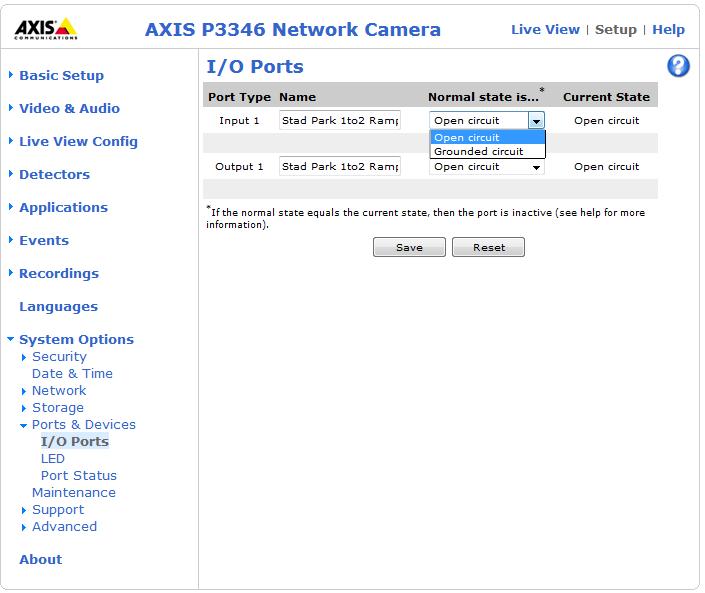Collapse the Ports & Devices submenu
The image size is (705, 593).
[x=84, y=425]
